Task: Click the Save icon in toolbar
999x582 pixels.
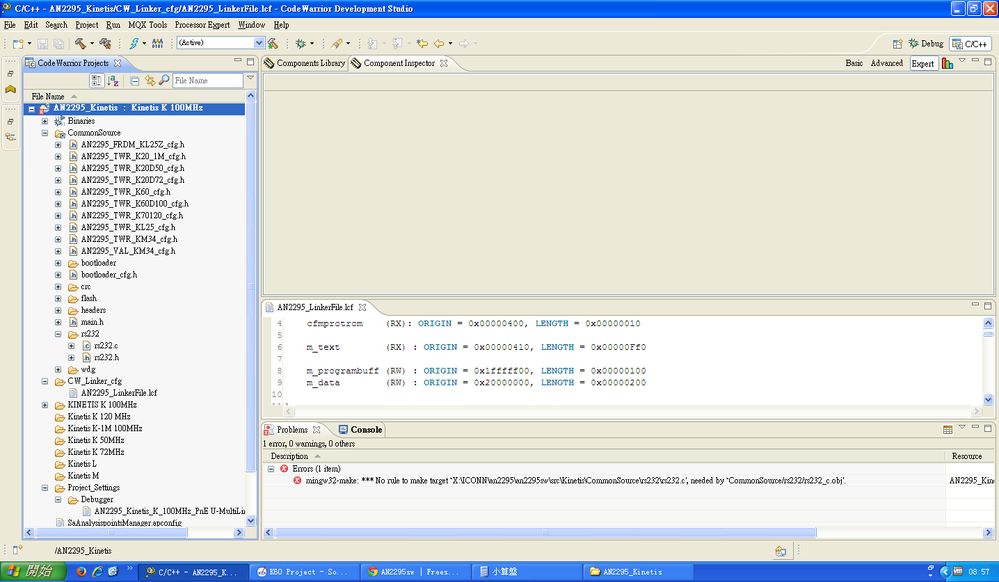Action: tap(43, 43)
